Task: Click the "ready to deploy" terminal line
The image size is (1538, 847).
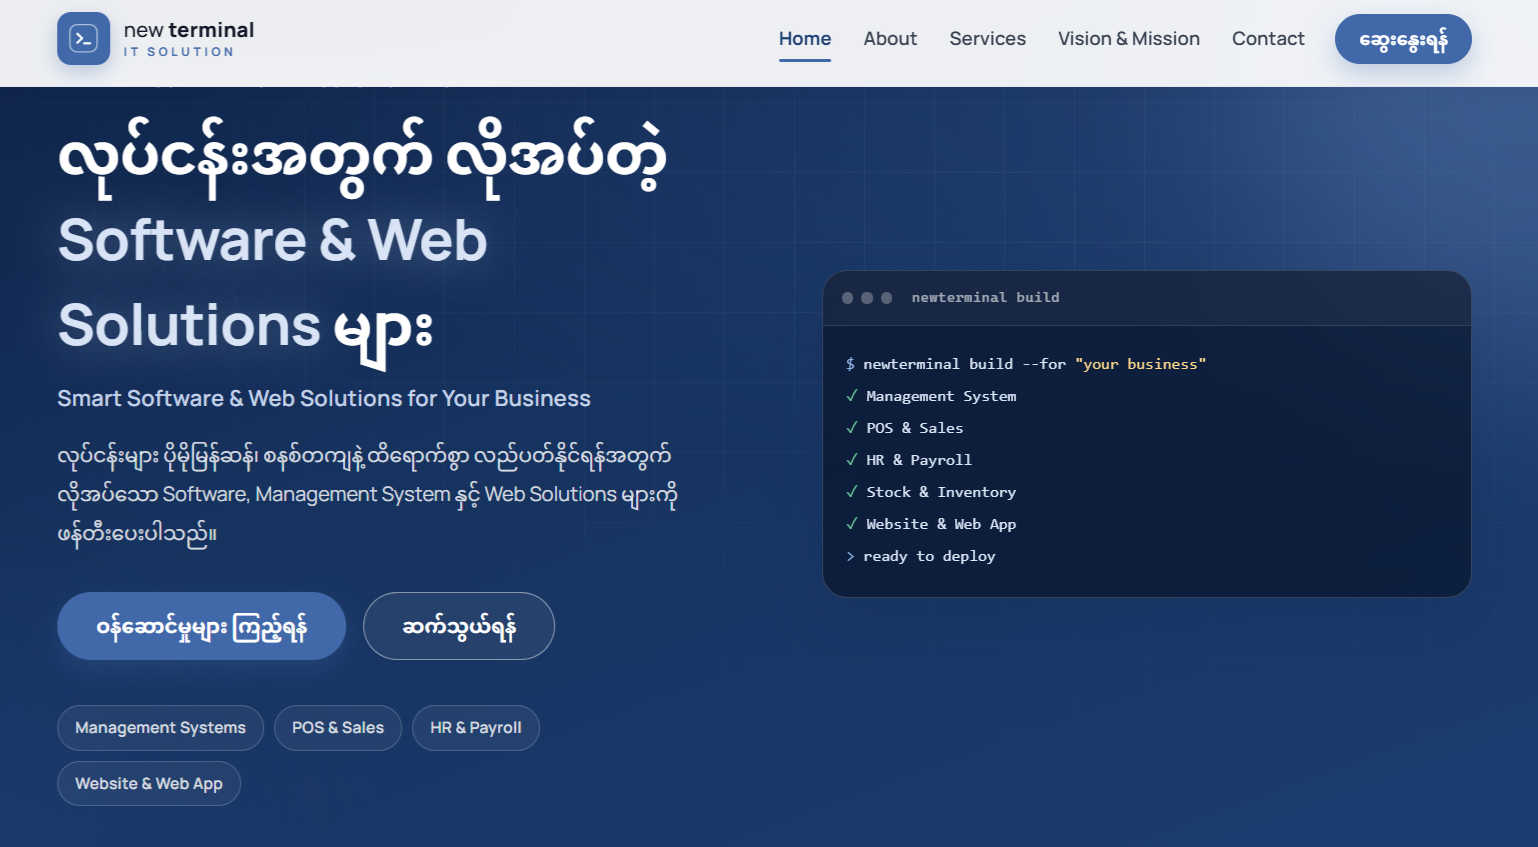Action: click(x=921, y=556)
